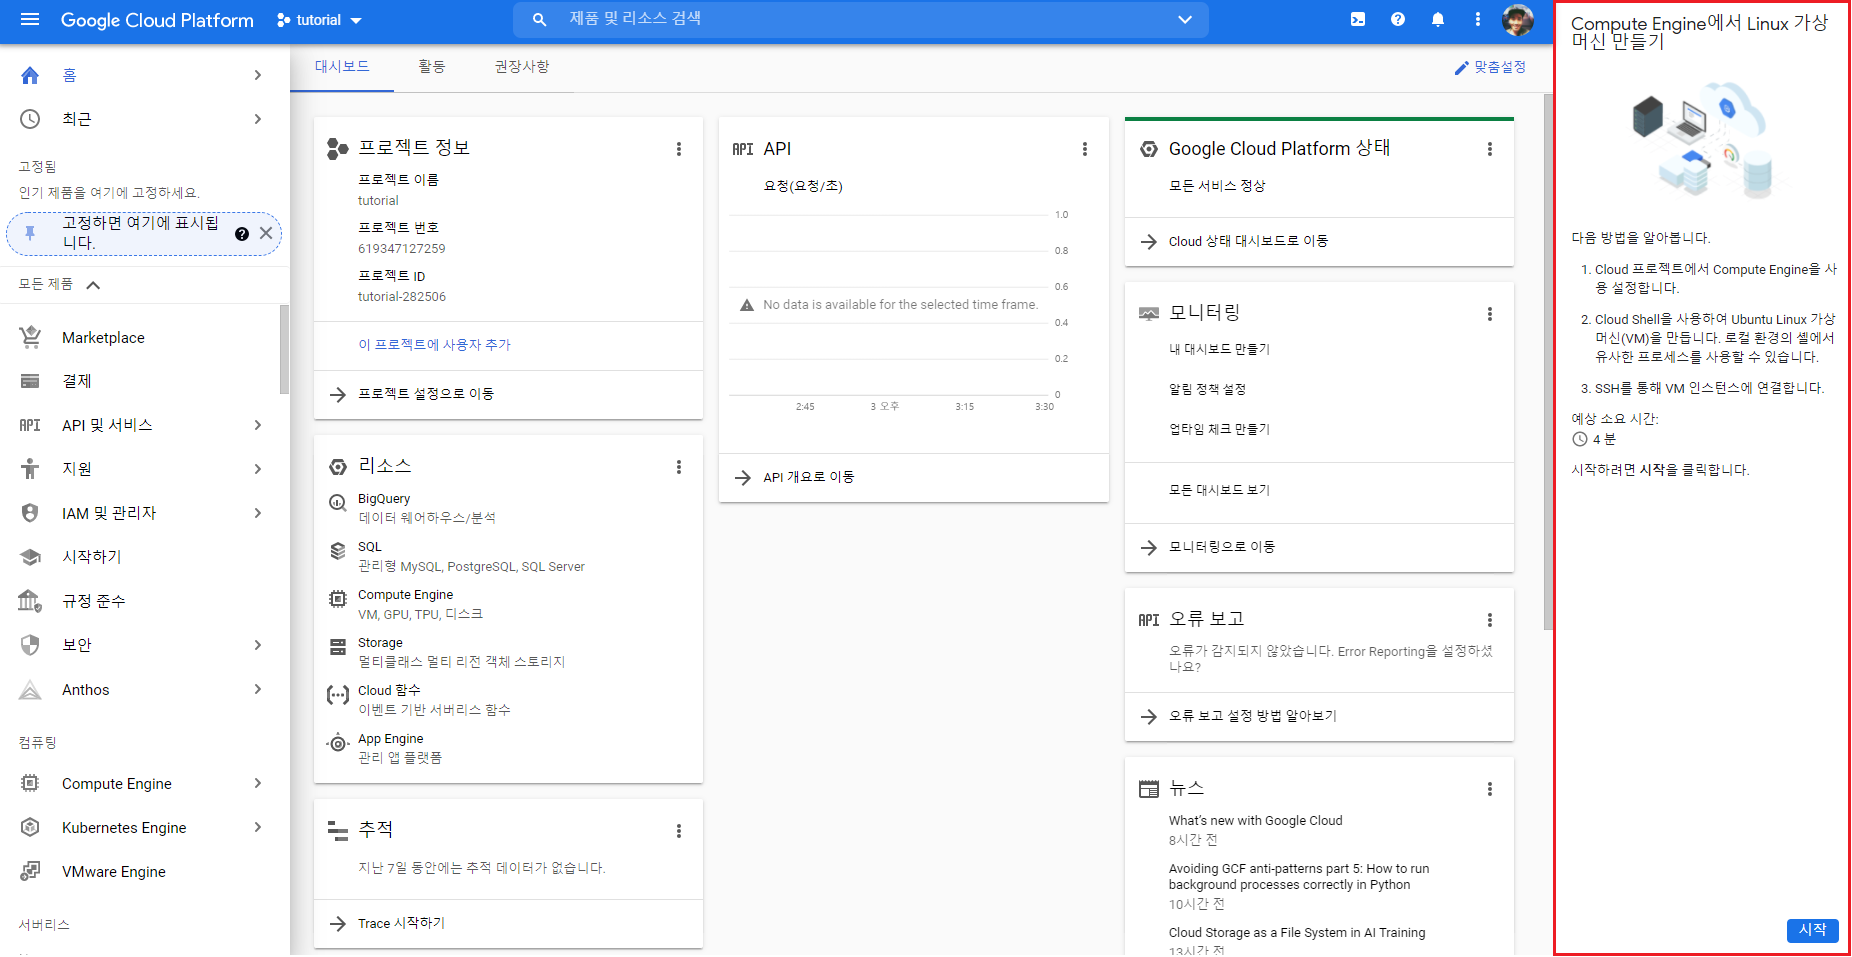Click 이 프로젝트에 사용자 추가 link
1852x957 pixels.
click(434, 345)
